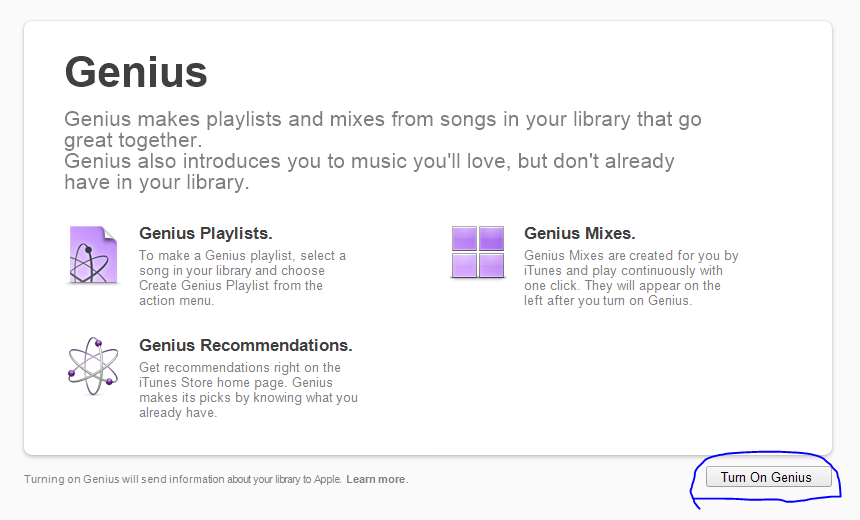Screen dimensions: 860x520
Task: Click the Turn On Genius button
Action: (768, 477)
